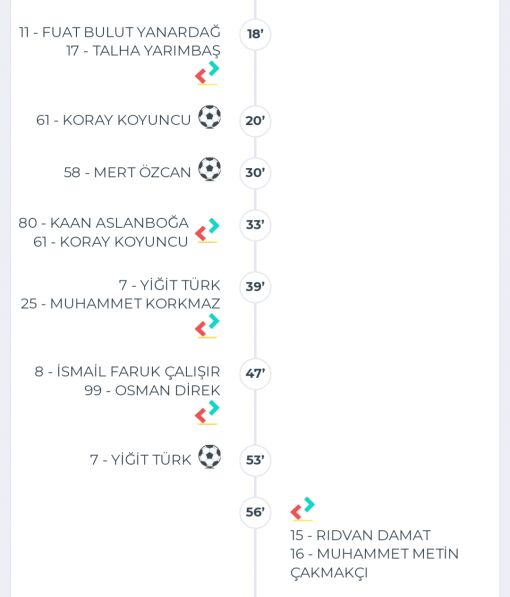
Task: Select the 53' goal minute marker
Action: pyautogui.click(x=255, y=460)
